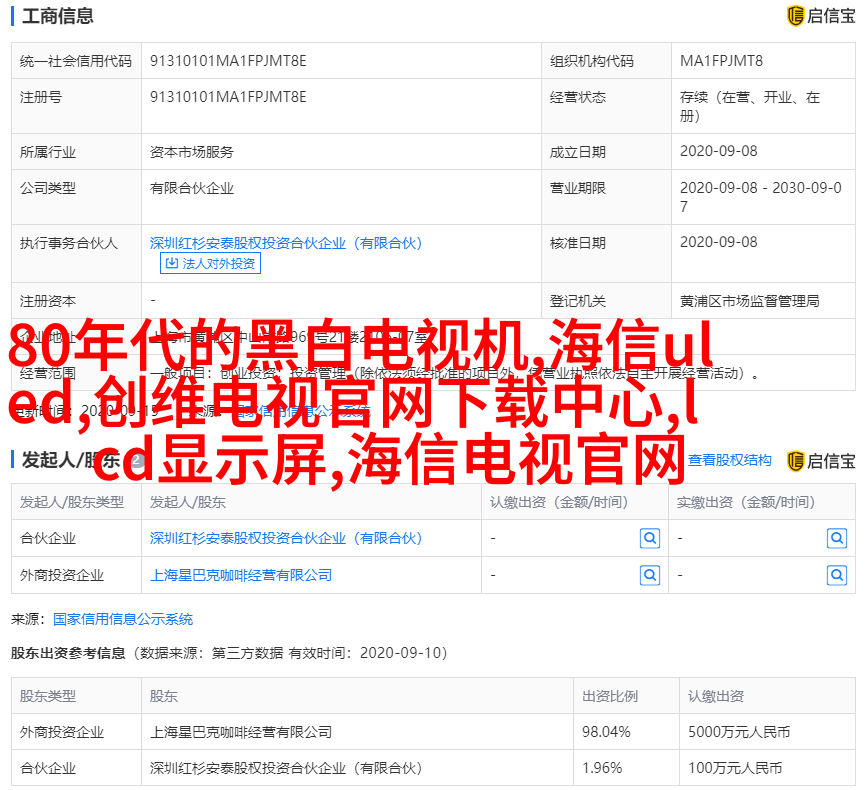The width and height of the screenshot is (867, 790).
Task: Click the 认缴出资 magnifier in the 合伙企业 row
Action: pos(650,538)
